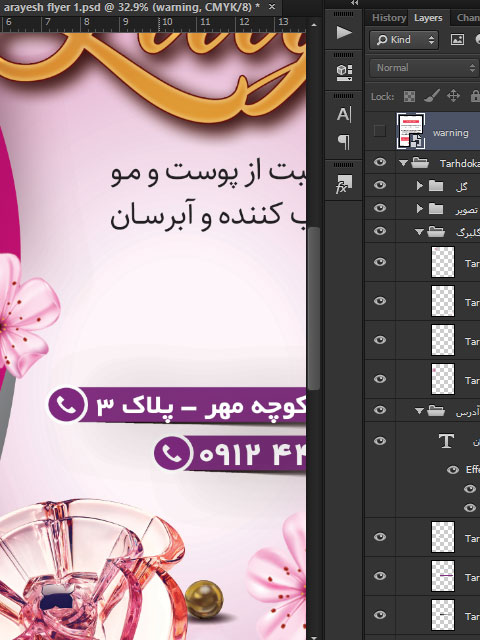This screenshot has width=480, height=640.
Task: Collapse the گلبرگ group
Action: 419,232
